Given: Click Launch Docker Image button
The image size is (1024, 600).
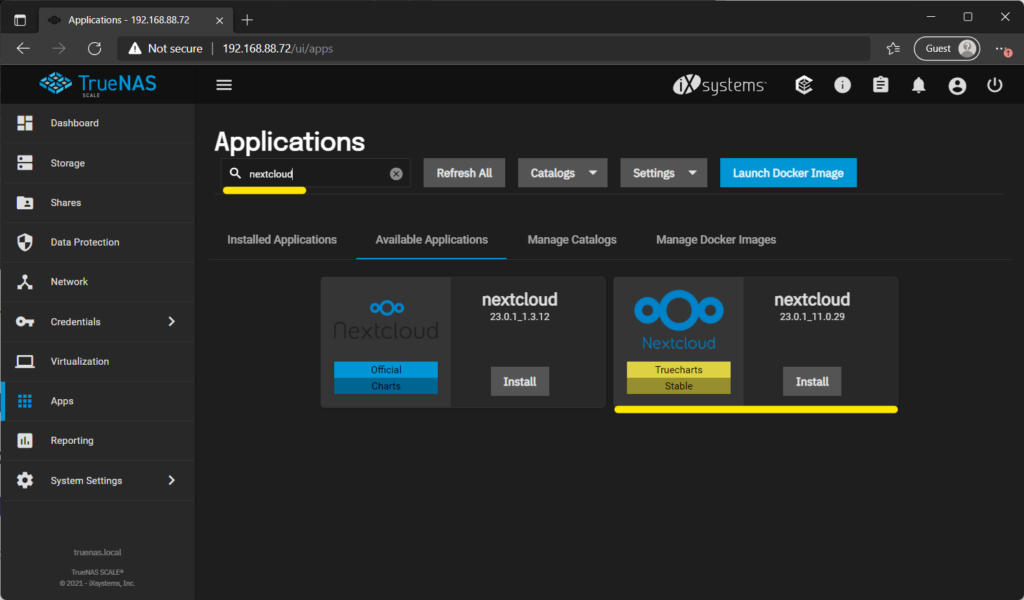Looking at the screenshot, I should [788, 173].
